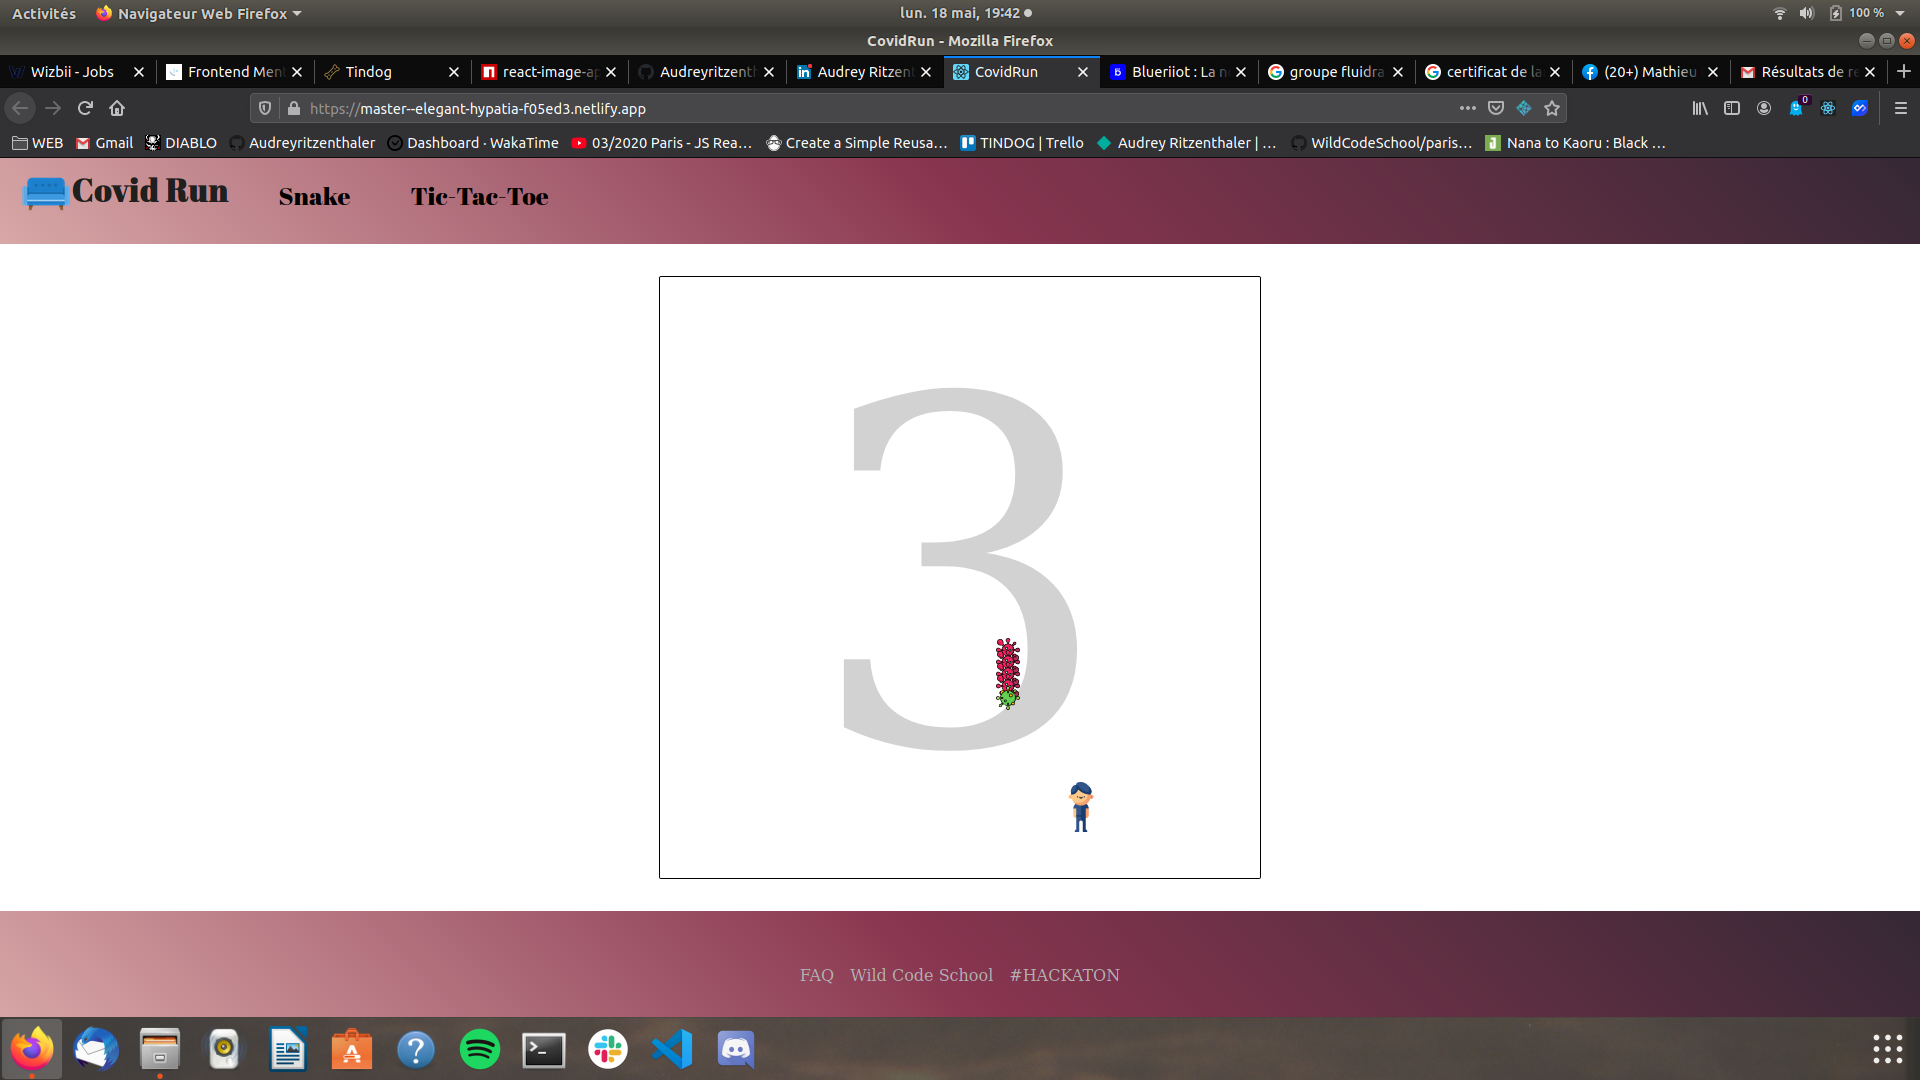Open React developer tools extension icon

point(1828,108)
